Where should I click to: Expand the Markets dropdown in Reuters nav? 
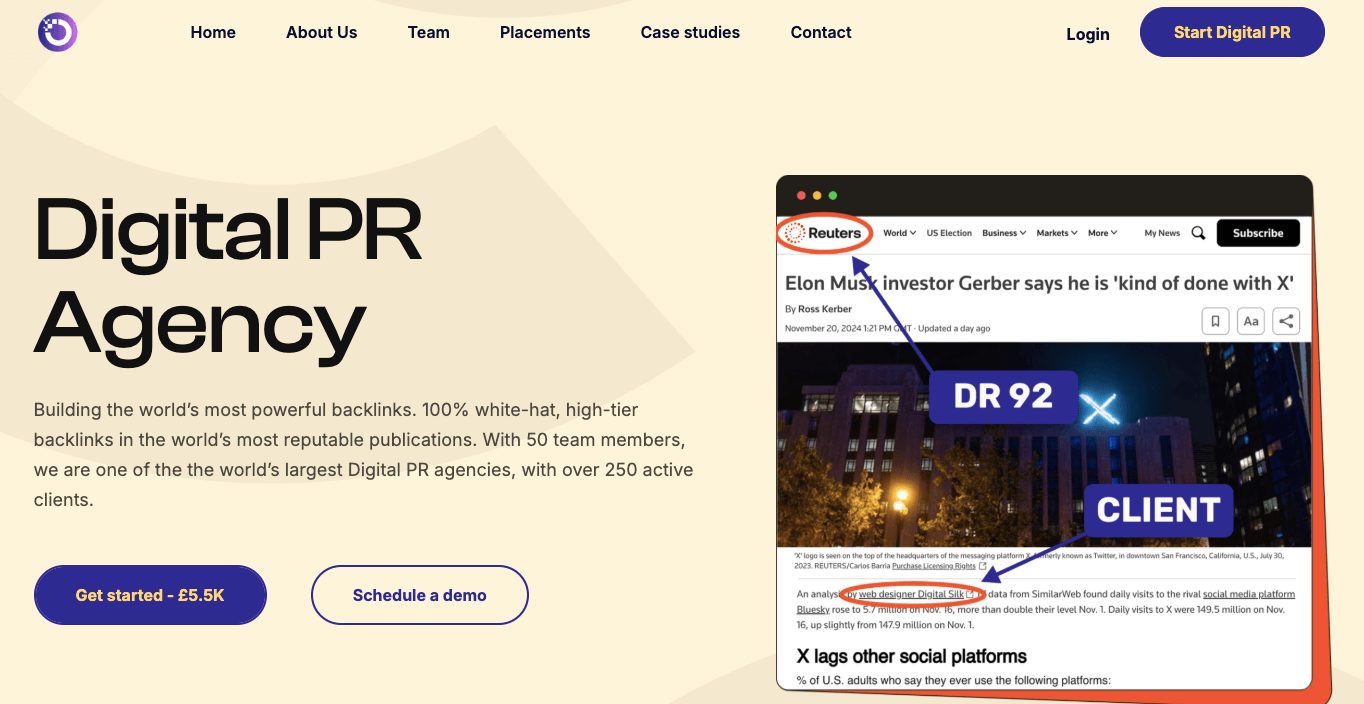(x=1056, y=233)
